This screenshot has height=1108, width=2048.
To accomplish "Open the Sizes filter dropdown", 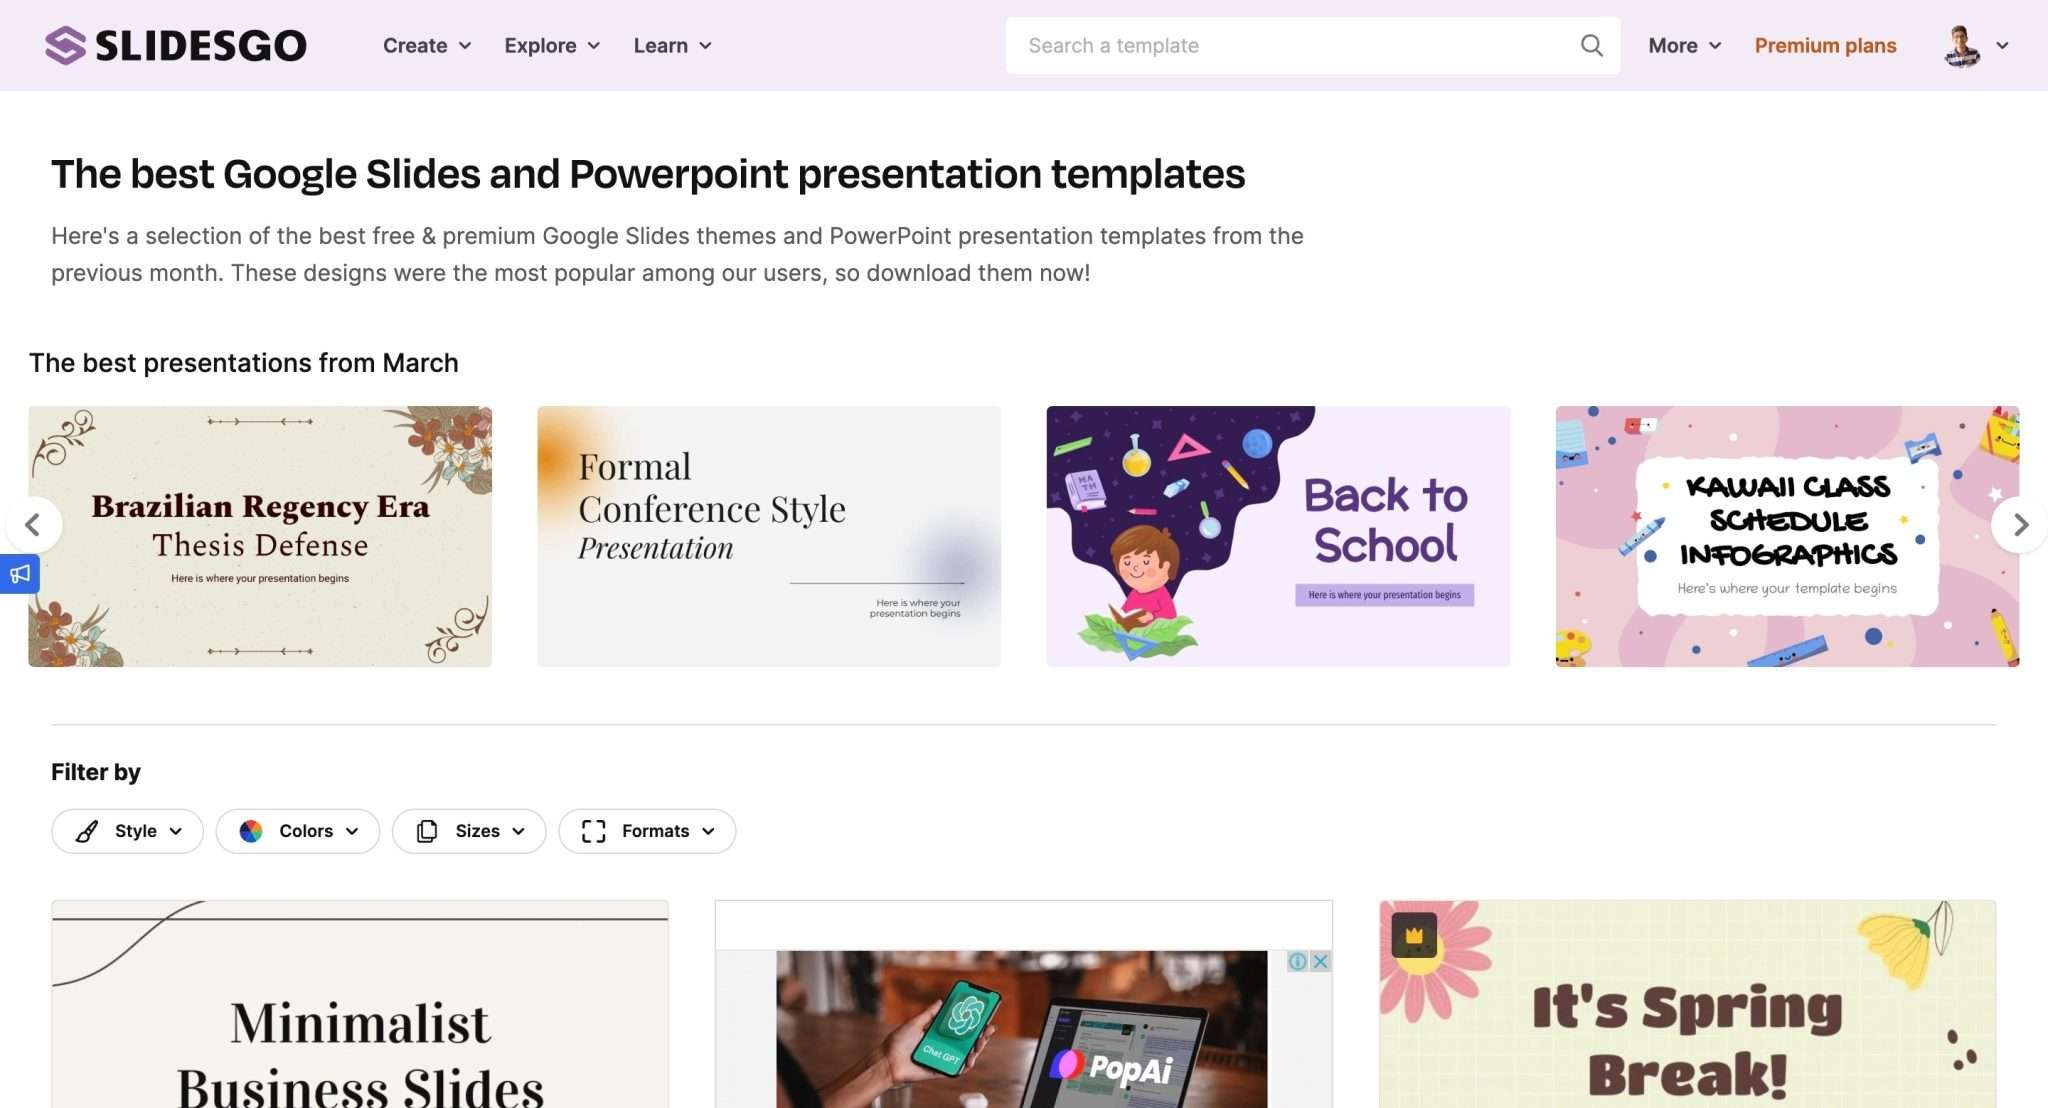I will (469, 831).
